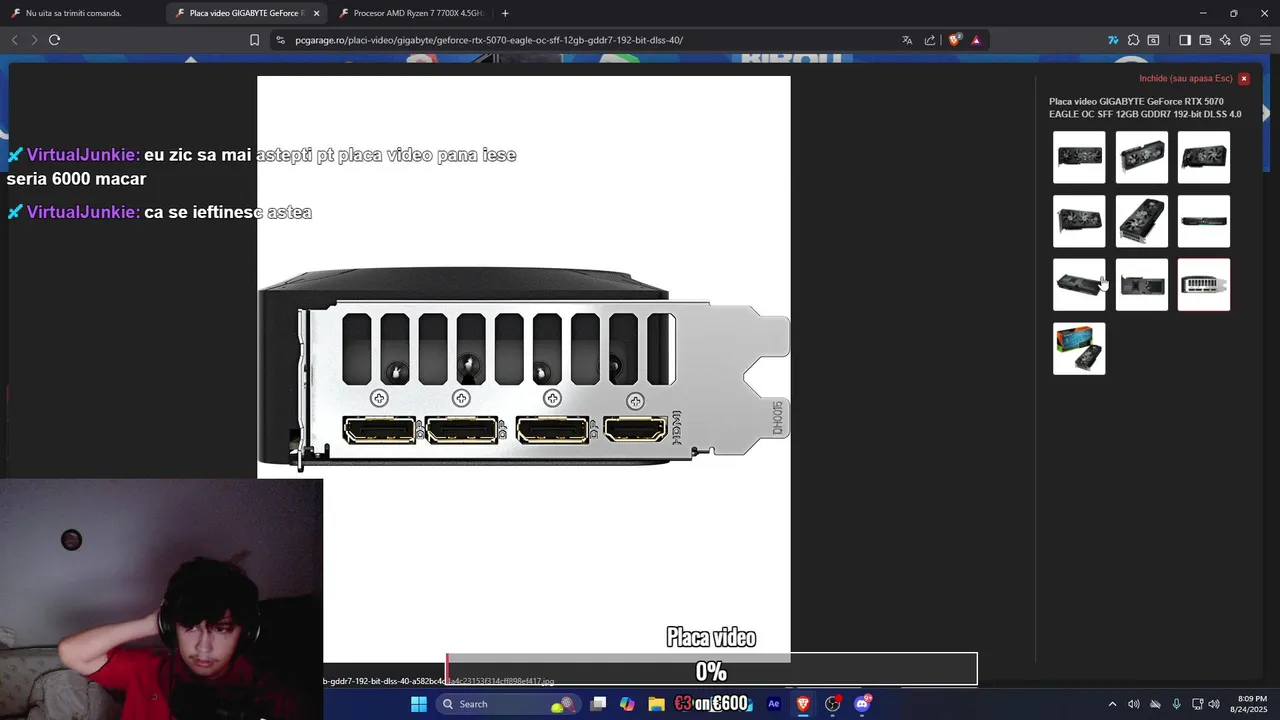This screenshot has width=1280, height=720.
Task: Open Discord from taskbar
Action: coord(862,704)
